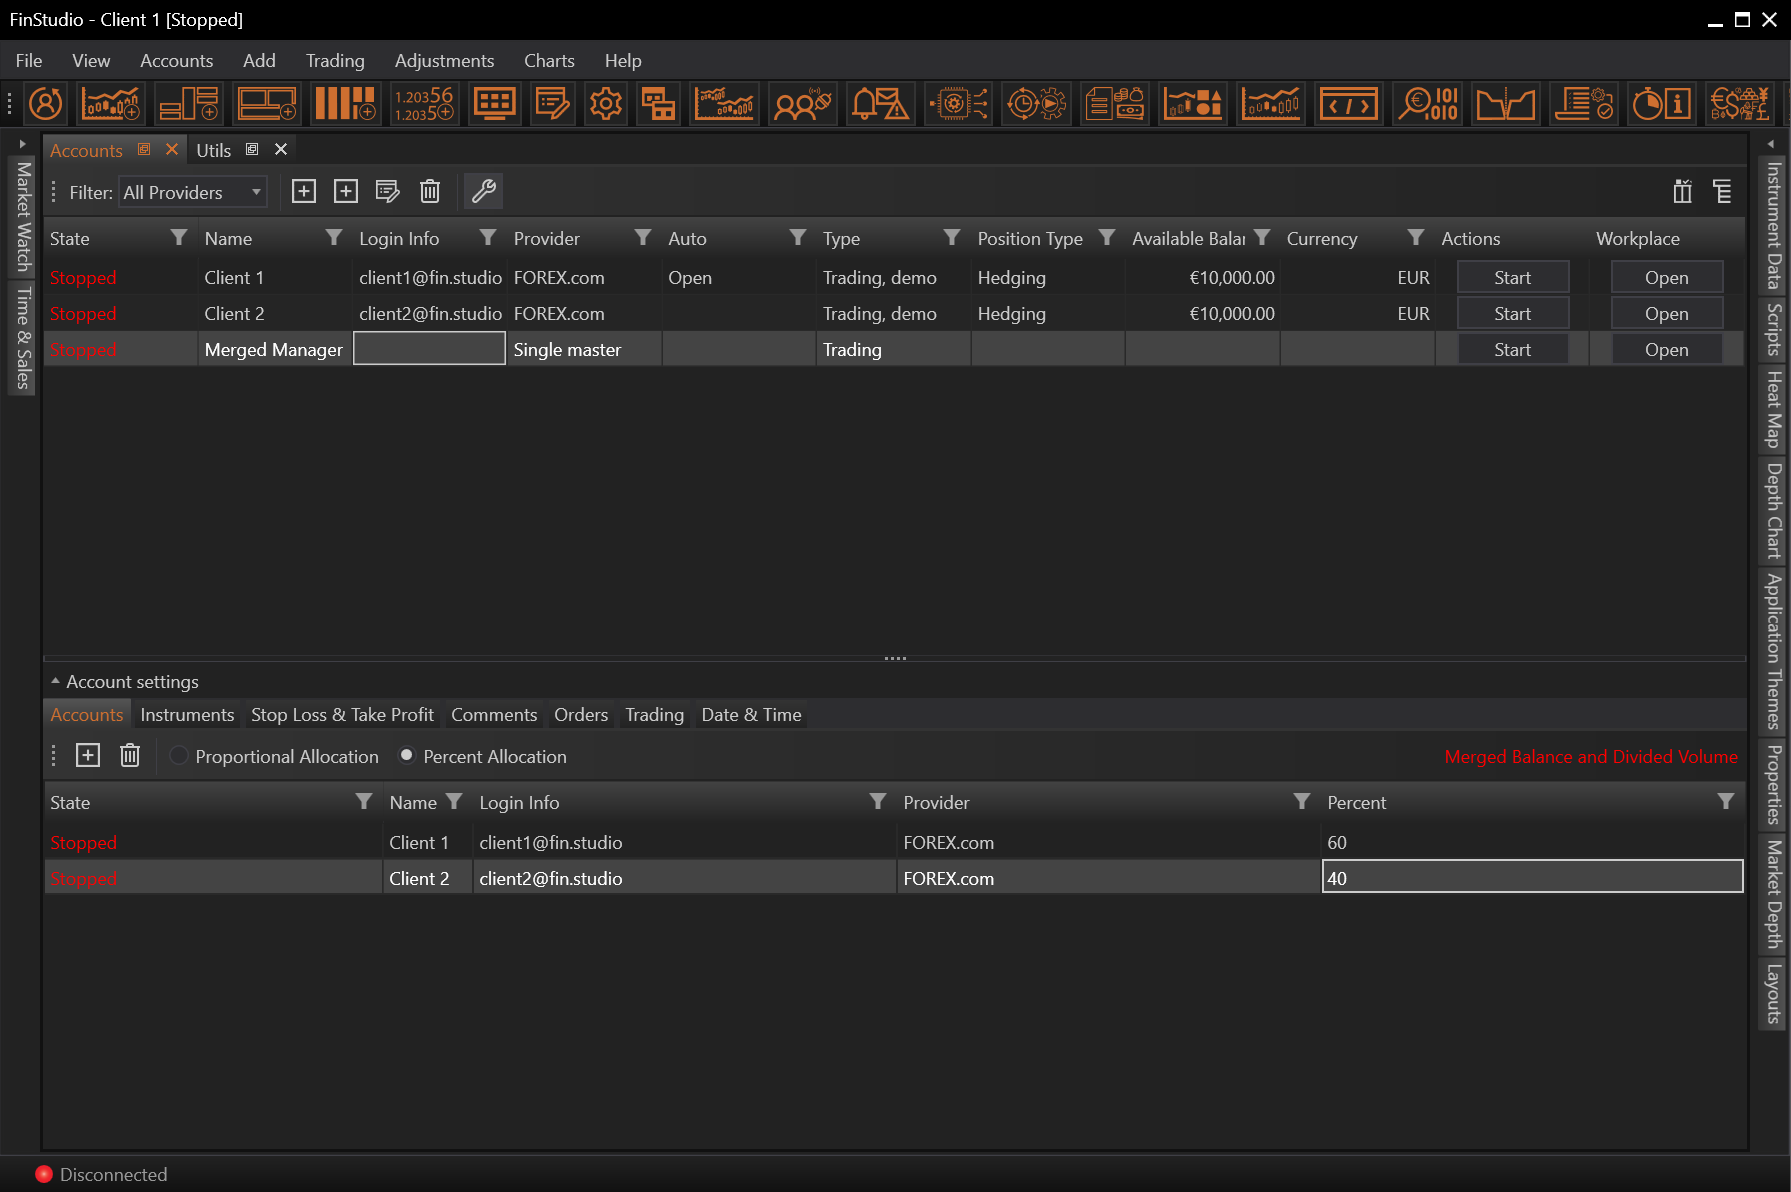Open the code editor script icon
Viewport: 1791px width, 1192px height.
pyautogui.click(x=1348, y=104)
